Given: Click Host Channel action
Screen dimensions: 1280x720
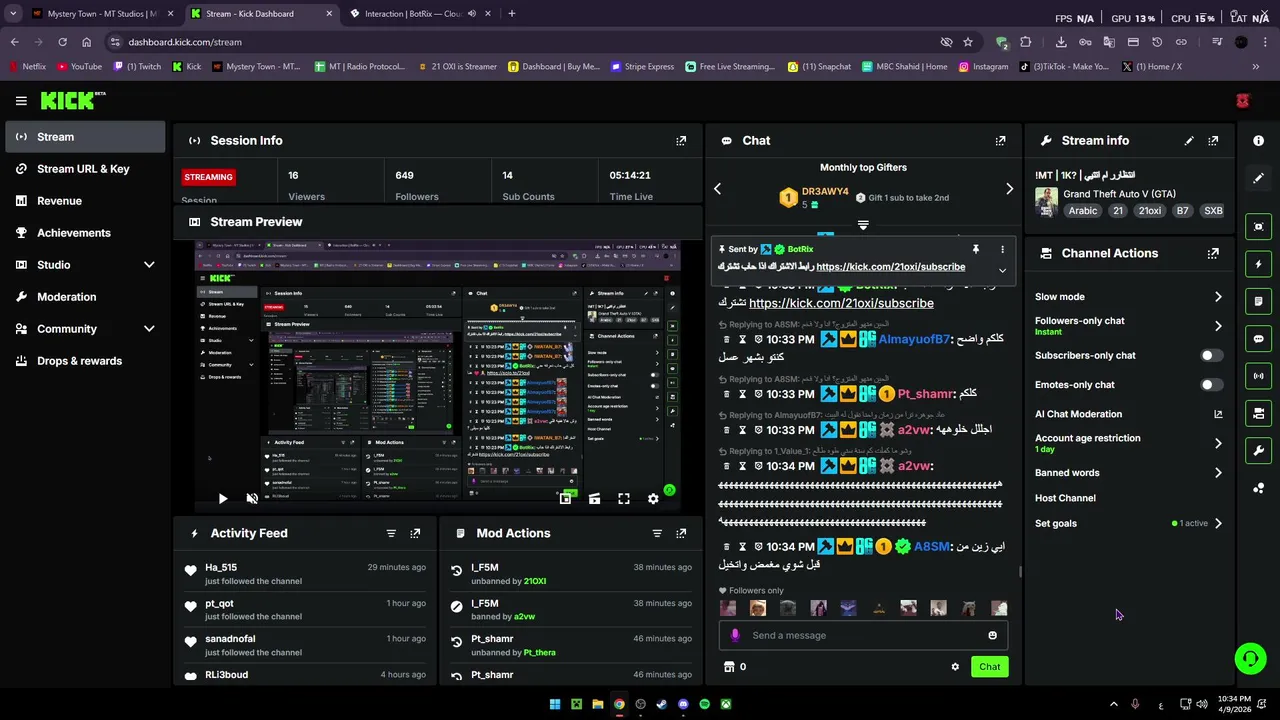Looking at the screenshot, I should click(x=1065, y=498).
